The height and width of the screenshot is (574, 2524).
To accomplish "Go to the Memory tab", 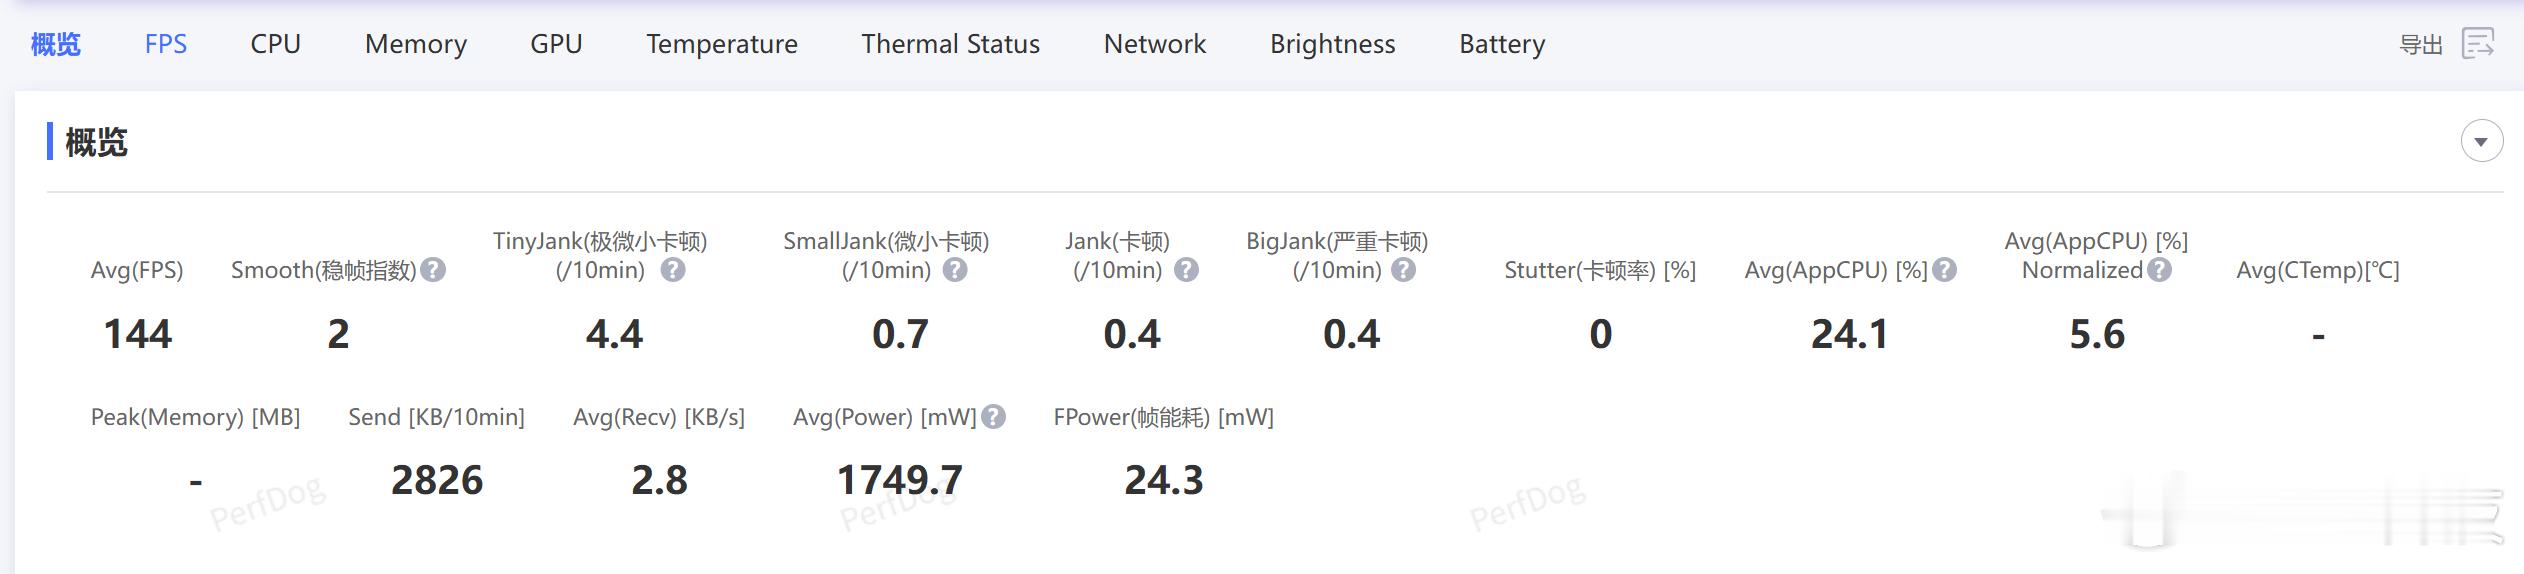I will [x=416, y=44].
